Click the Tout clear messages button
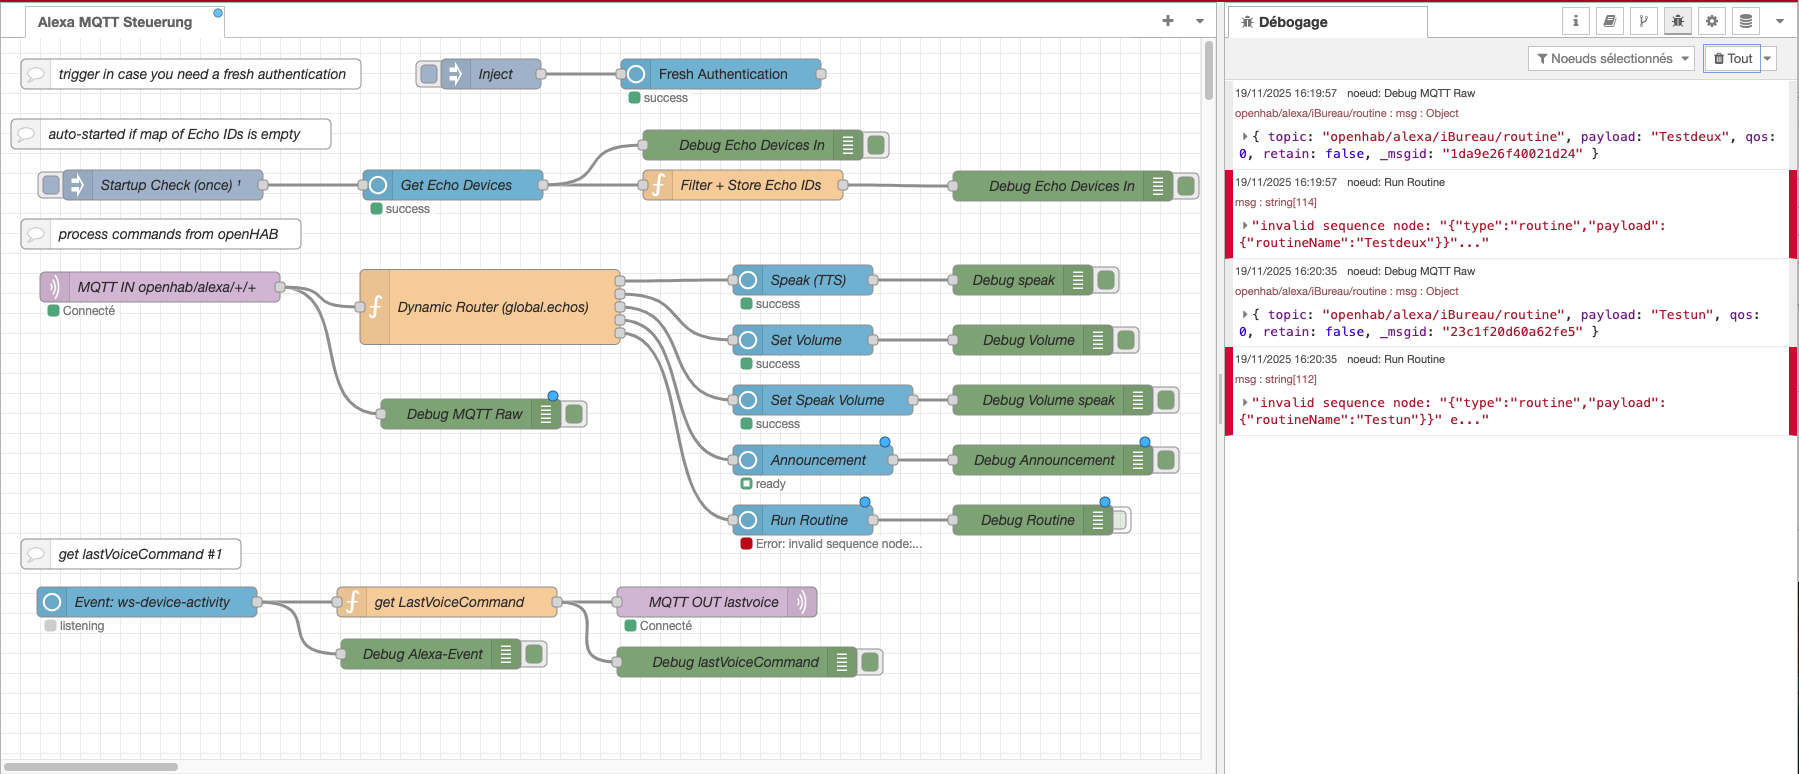 1733,59
